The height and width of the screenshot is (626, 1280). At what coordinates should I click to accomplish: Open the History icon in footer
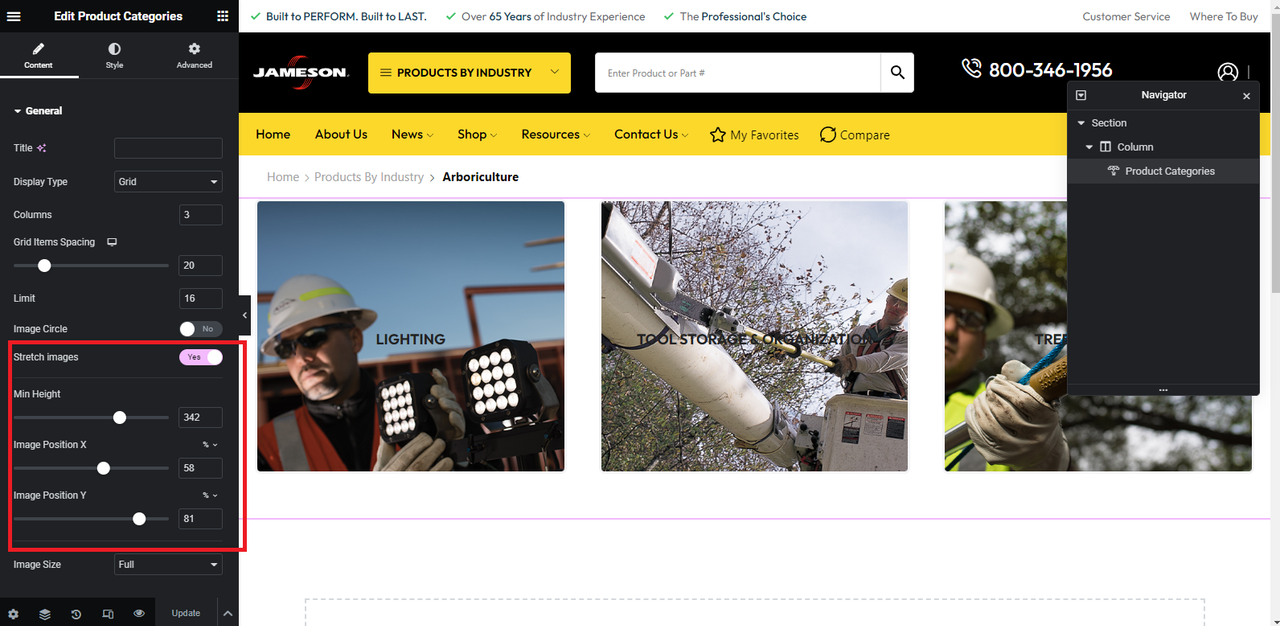click(x=76, y=614)
